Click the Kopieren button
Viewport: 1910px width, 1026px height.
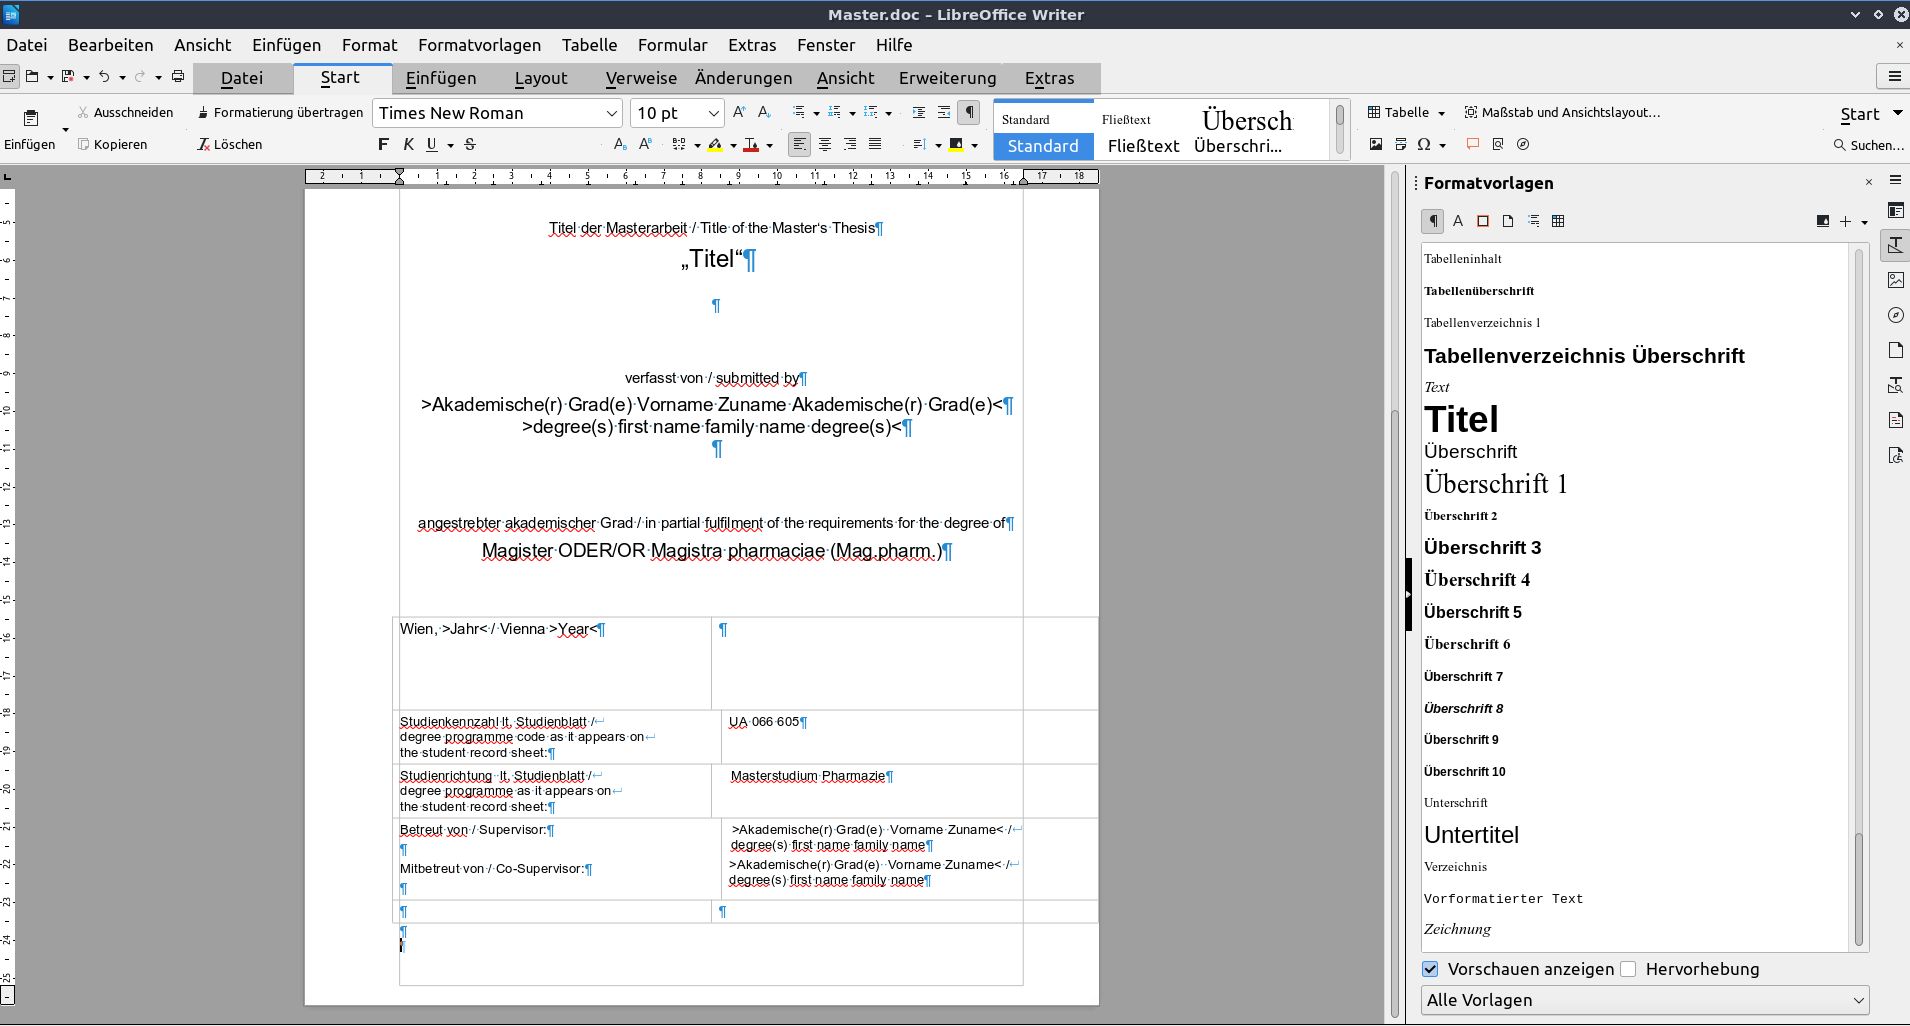click(112, 145)
